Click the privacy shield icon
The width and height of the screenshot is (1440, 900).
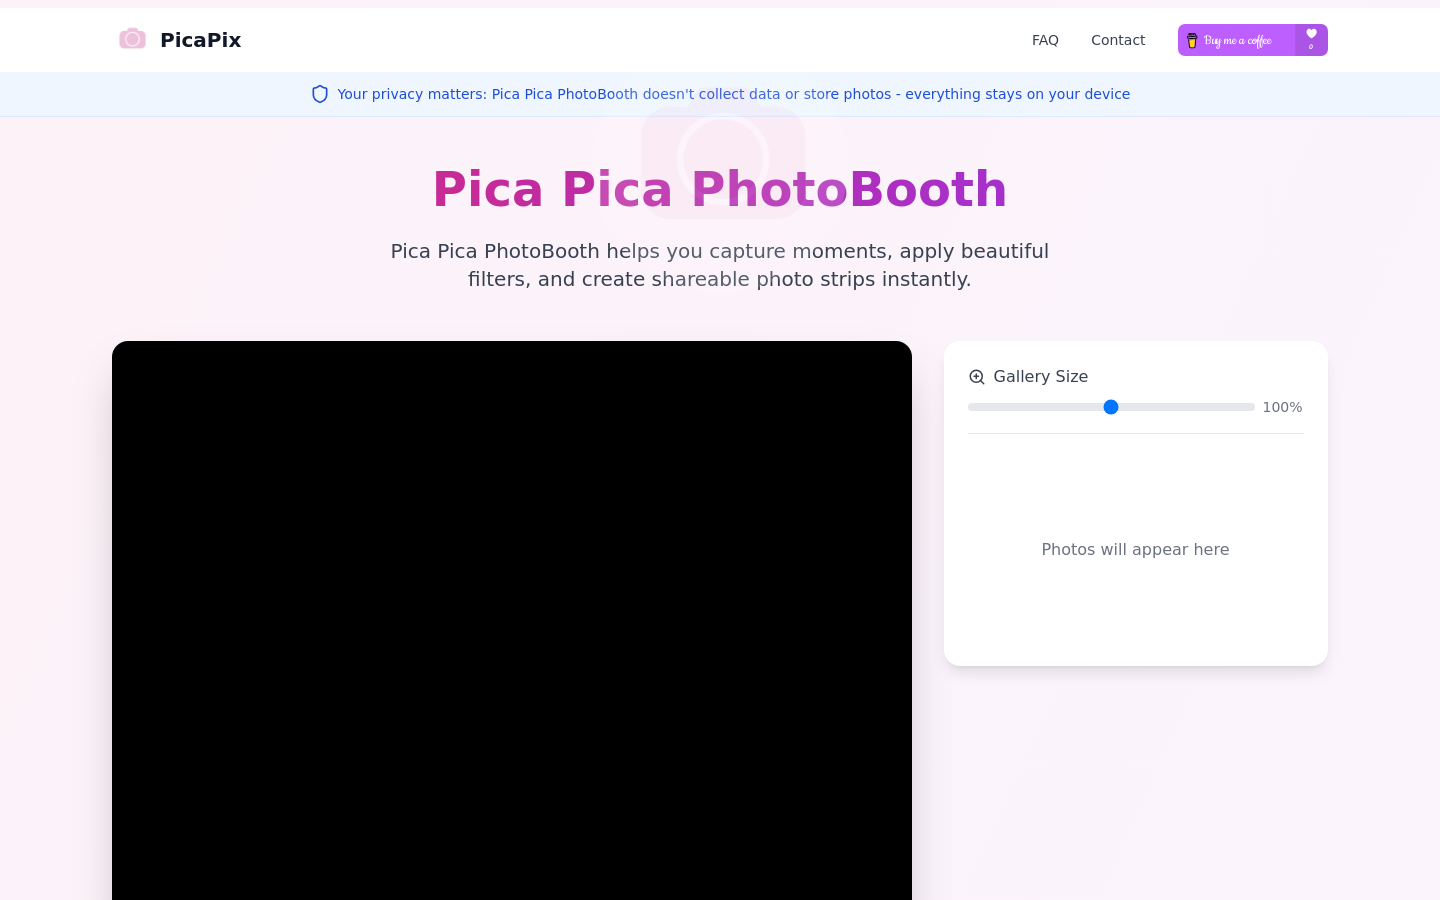click(320, 94)
